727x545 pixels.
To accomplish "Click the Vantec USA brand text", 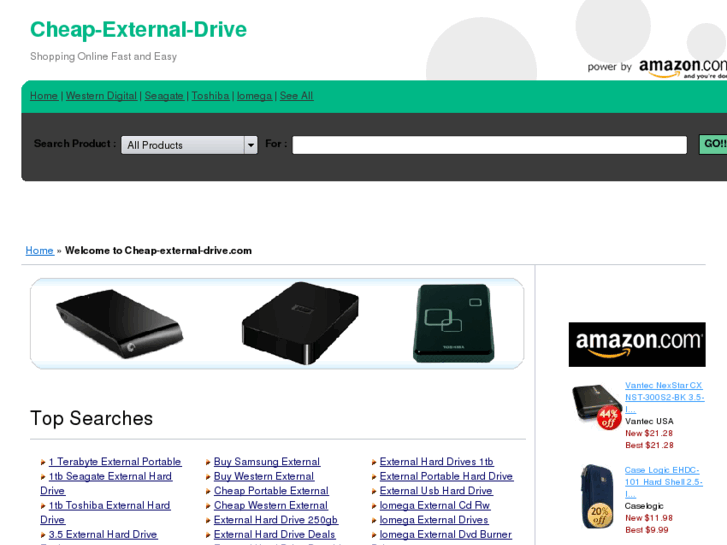I will click(649, 421).
